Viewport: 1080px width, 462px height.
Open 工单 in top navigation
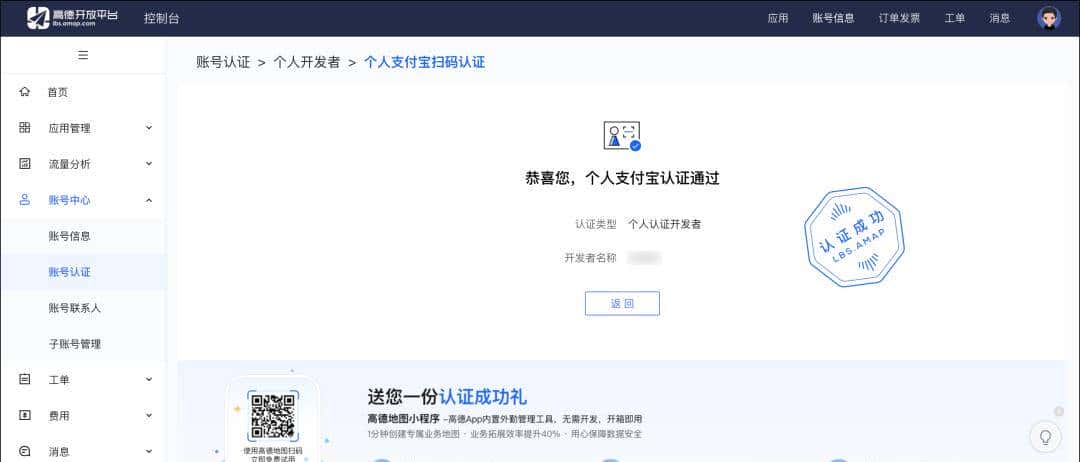[x=955, y=19]
